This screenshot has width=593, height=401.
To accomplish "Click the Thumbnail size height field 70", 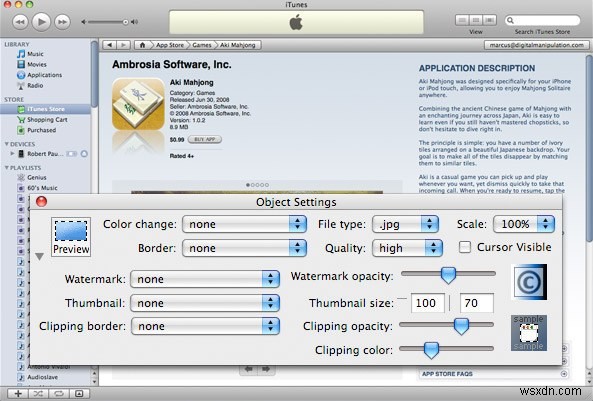I will click(x=477, y=303).
